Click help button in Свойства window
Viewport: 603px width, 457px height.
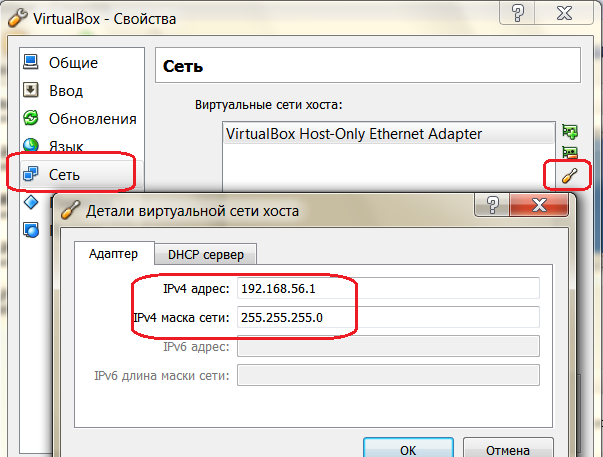(x=518, y=13)
